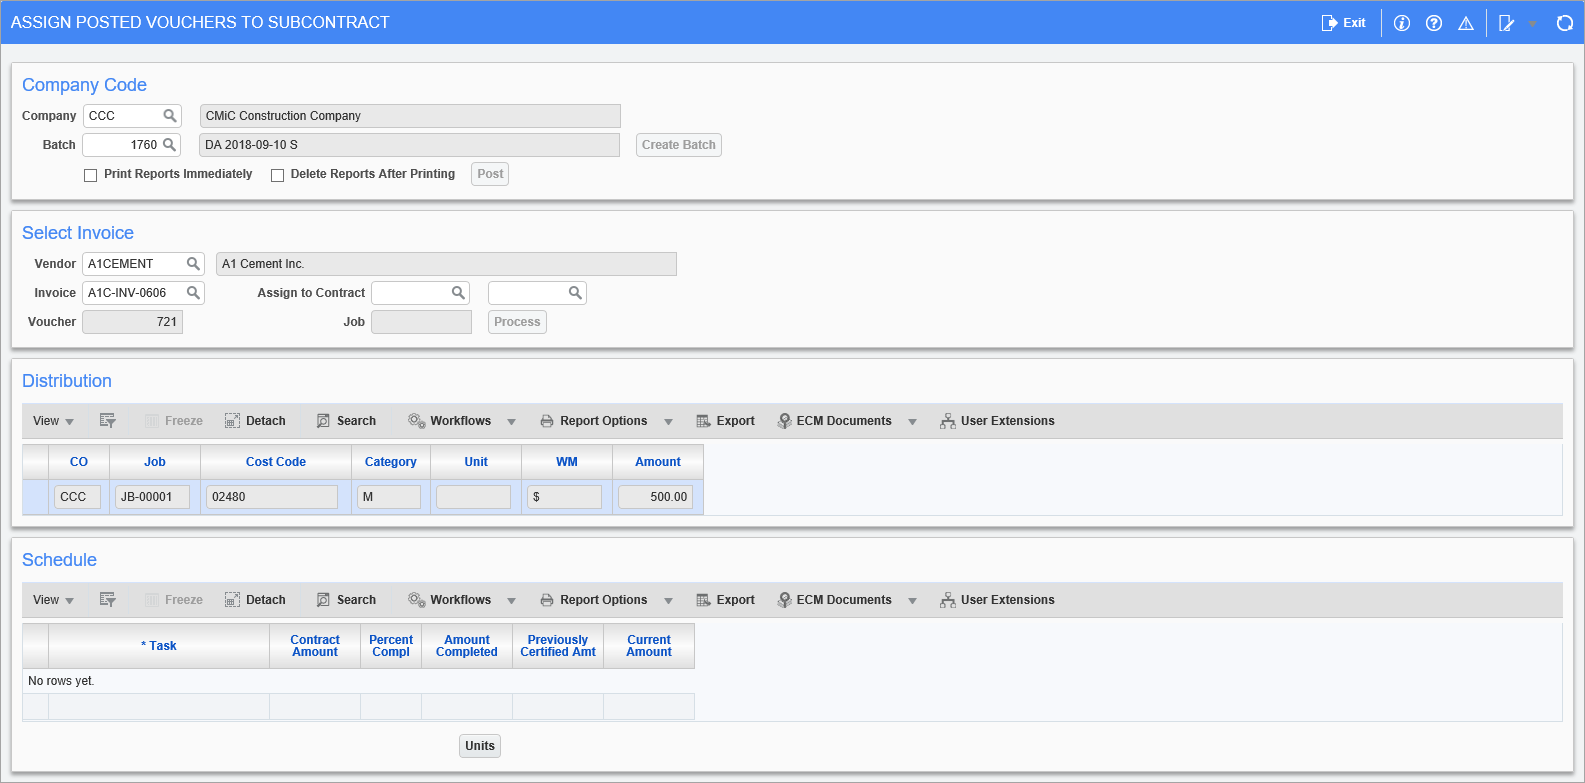This screenshot has height=783, width=1585.
Task: Enable Delete Reports After Printing checkbox
Action: 278,175
